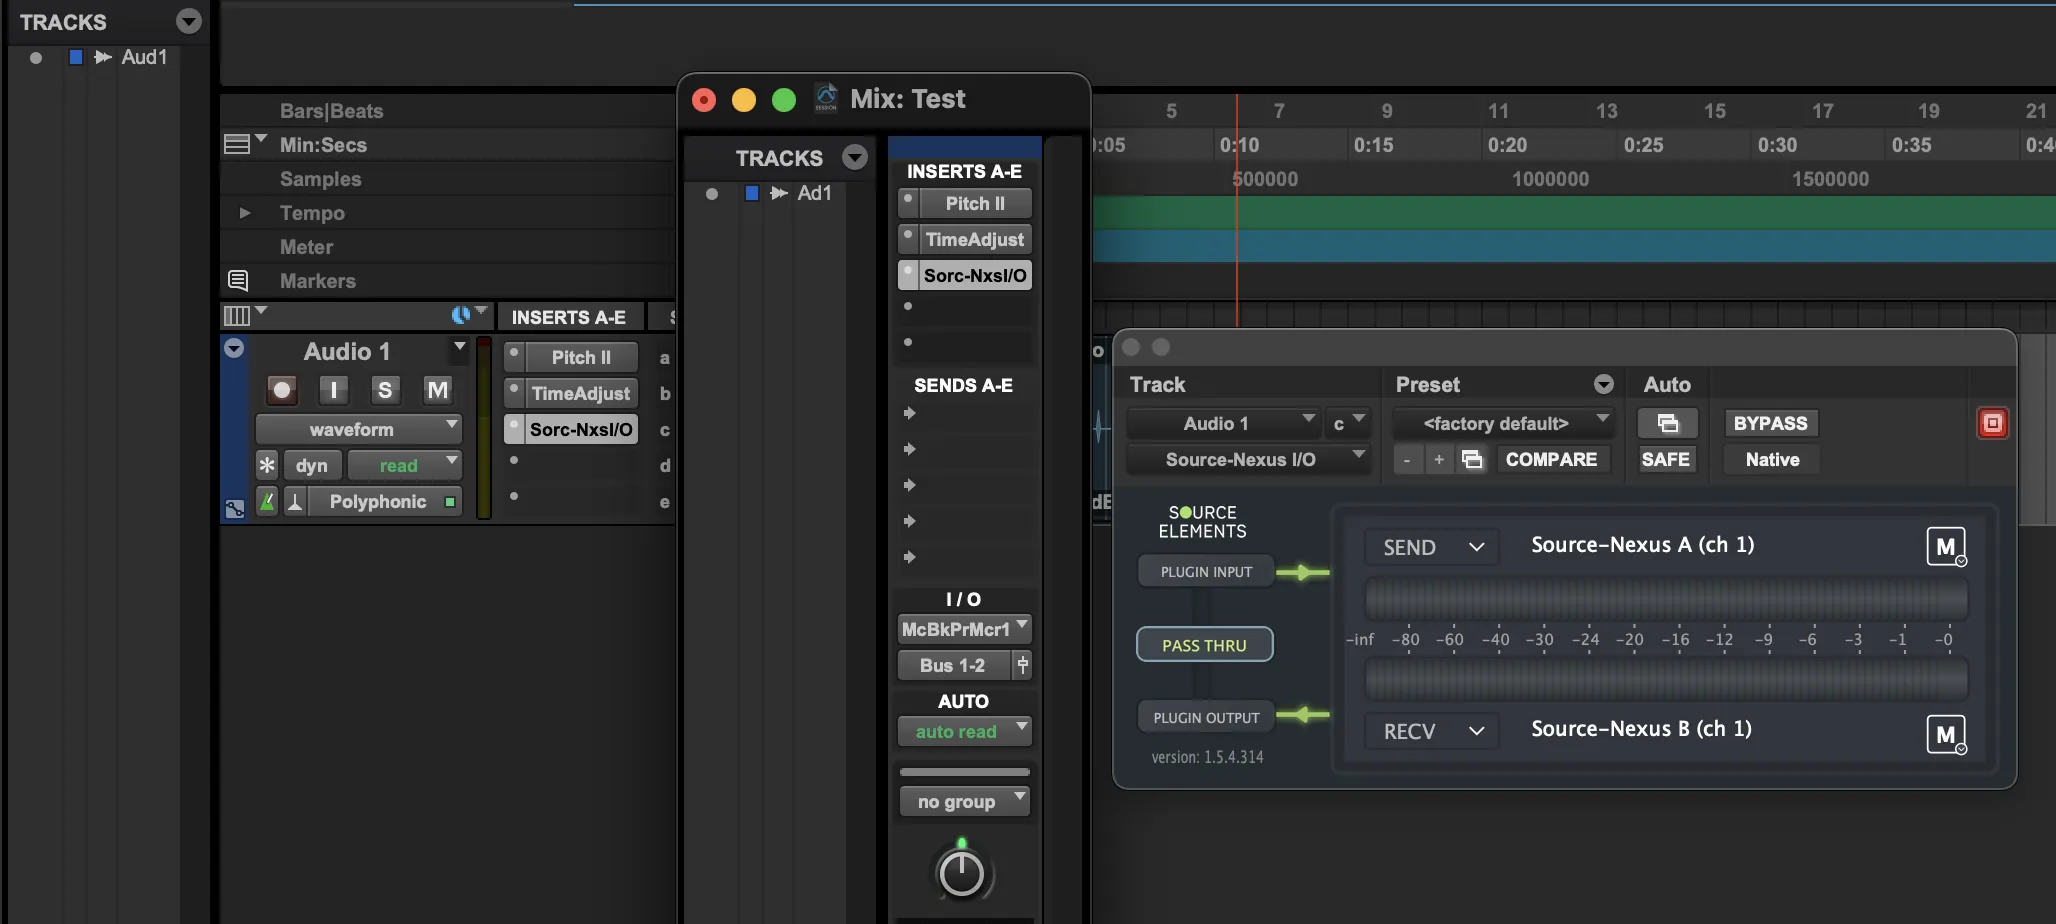
Task: Click output window icon beside Bus 1-2
Action: [1022, 665]
